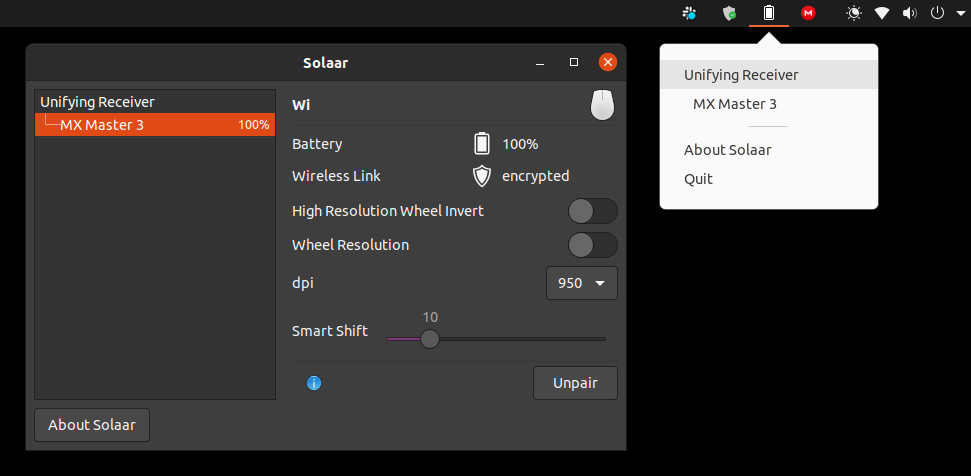971x476 pixels.
Task: Click the volume speaker icon
Action: tap(910, 12)
